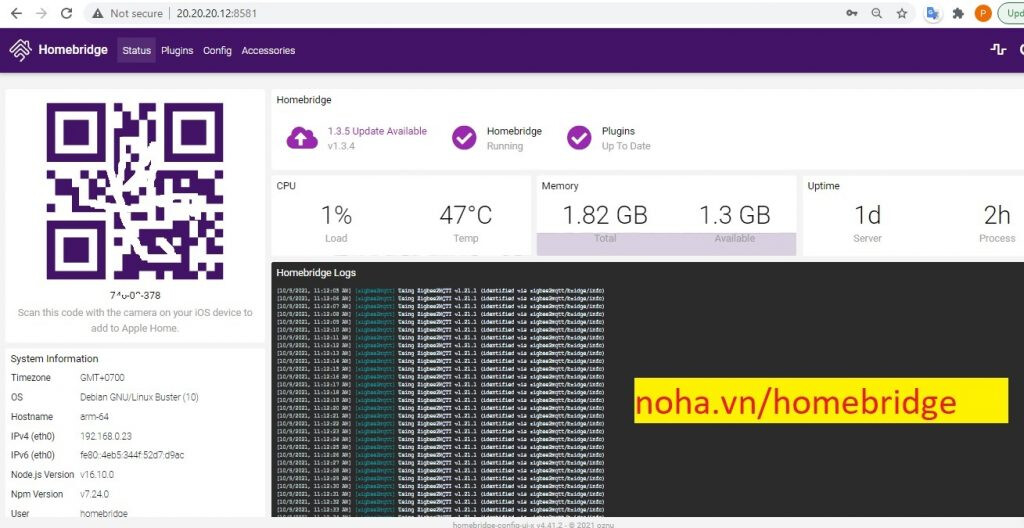This screenshot has width=1024, height=528.
Task: Click the saved passwords key icon
Action: [x=851, y=14]
